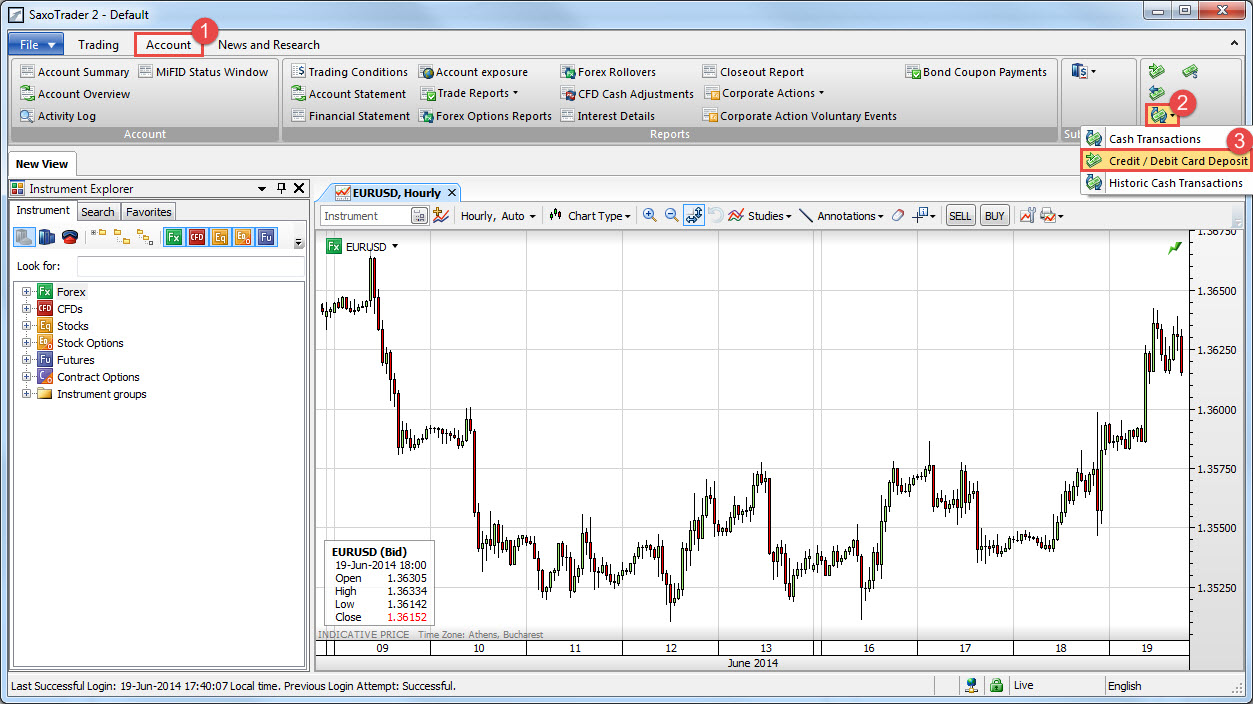The image size is (1253, 704).
Task: Expand the Futures tree node
Action: pyautogui.click(x=27, y=360)
